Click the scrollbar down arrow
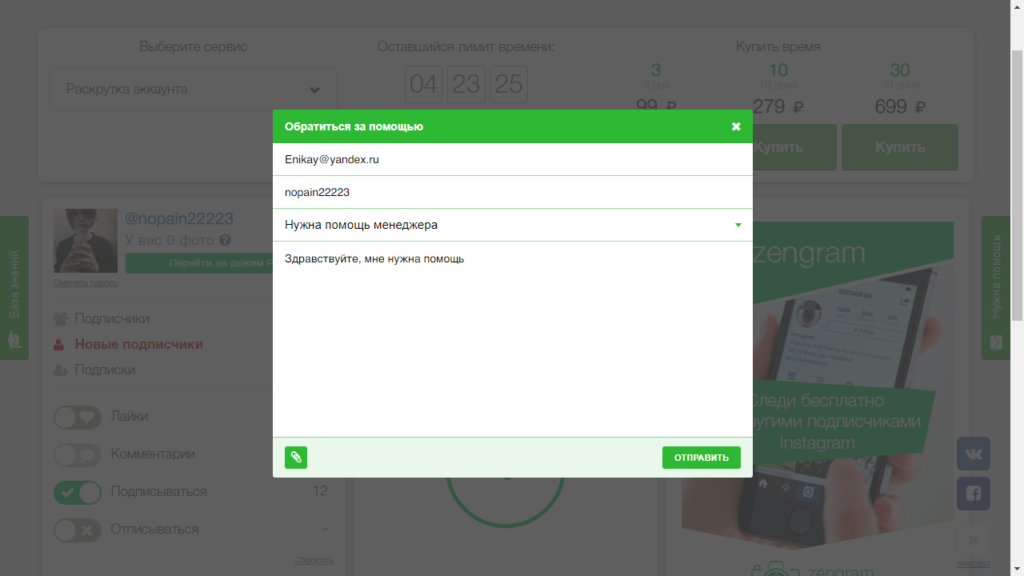 [x=1017, y=570]
